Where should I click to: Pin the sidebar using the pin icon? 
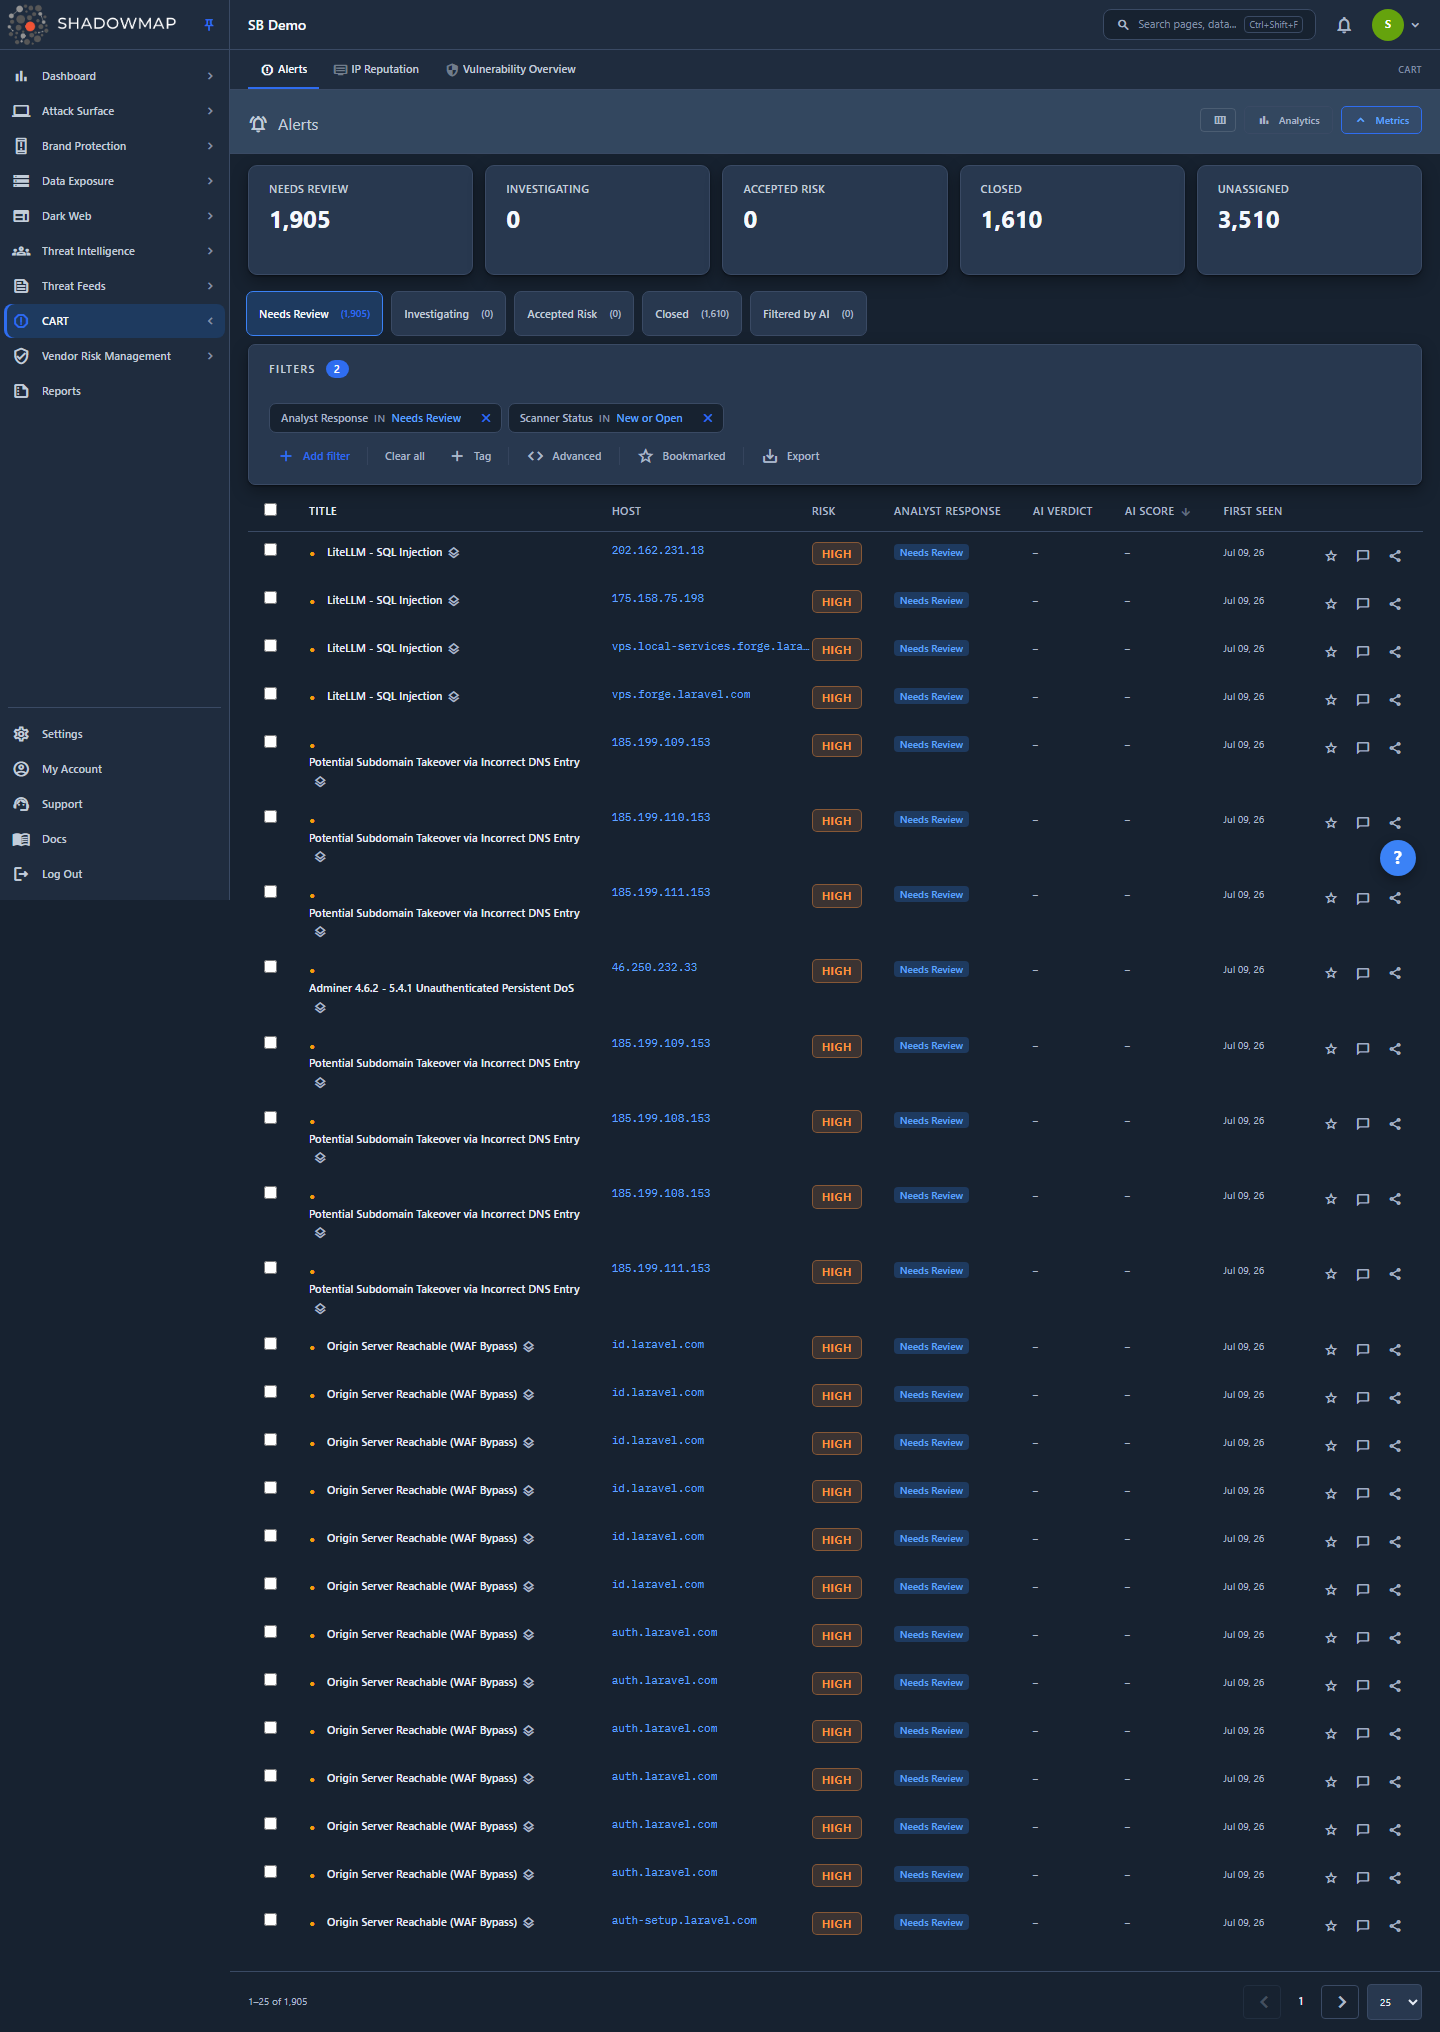209,25
